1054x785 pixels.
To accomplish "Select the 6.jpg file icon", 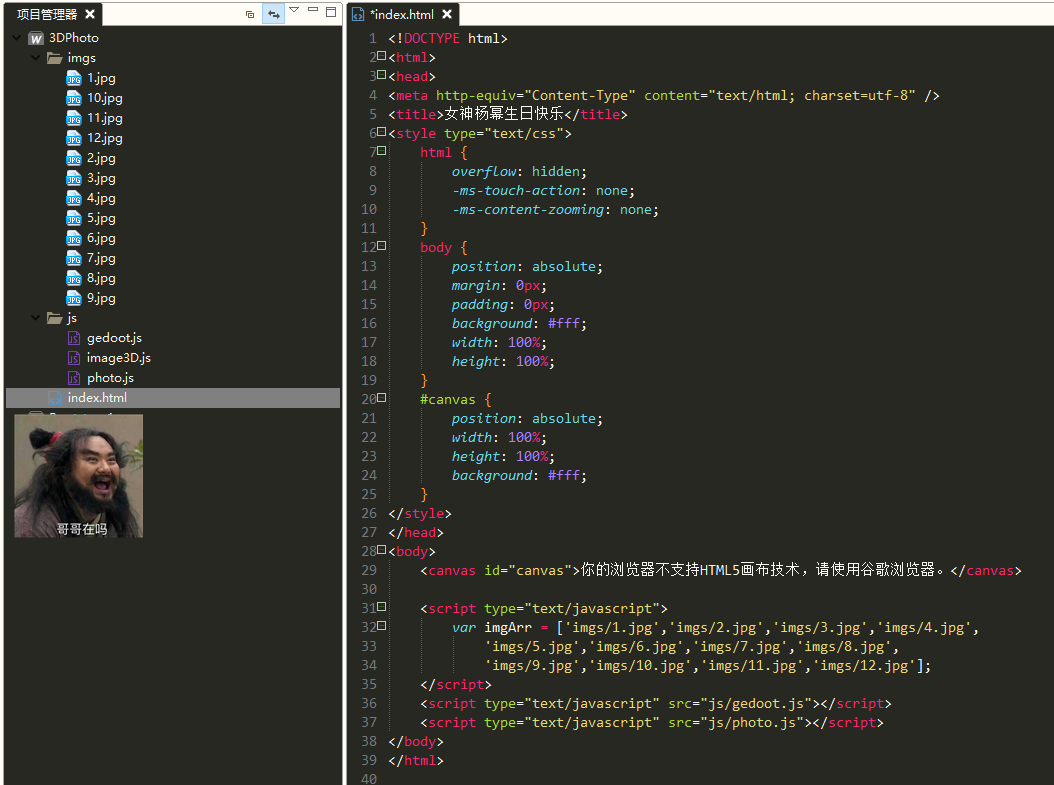I will (x=74, y=239).
